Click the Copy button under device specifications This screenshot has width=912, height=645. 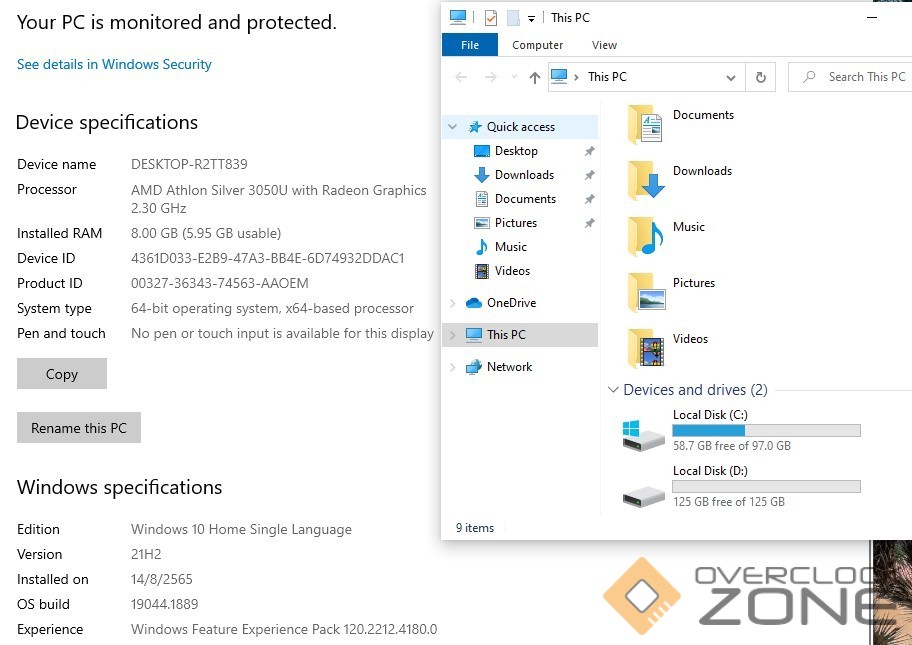(x=62, y=374)
